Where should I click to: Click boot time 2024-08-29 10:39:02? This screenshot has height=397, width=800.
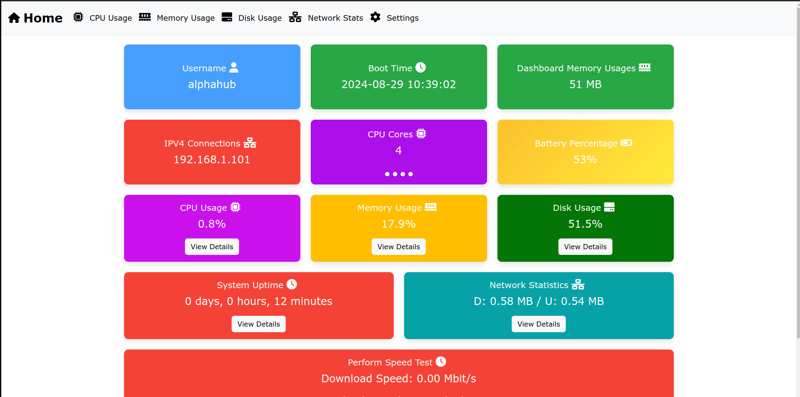[398, 84]
